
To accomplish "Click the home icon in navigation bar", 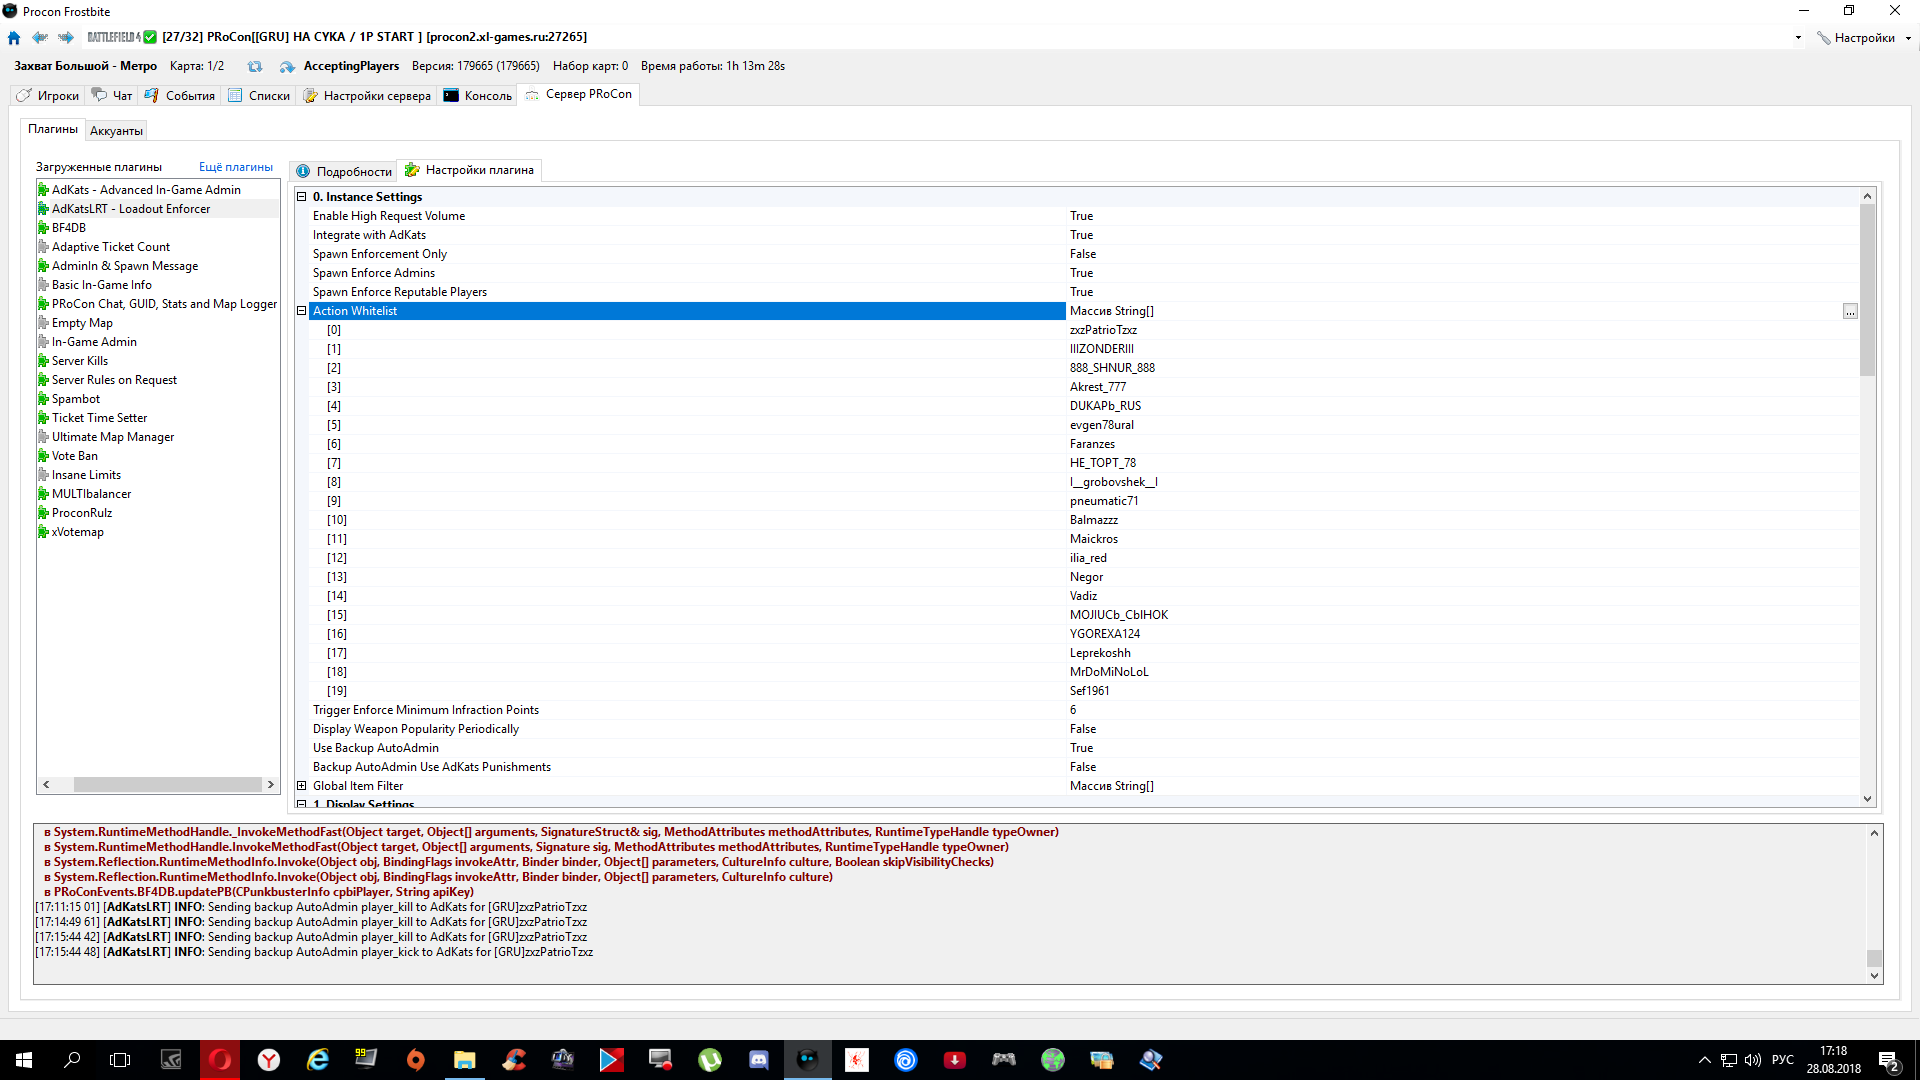I will point(14,38).
